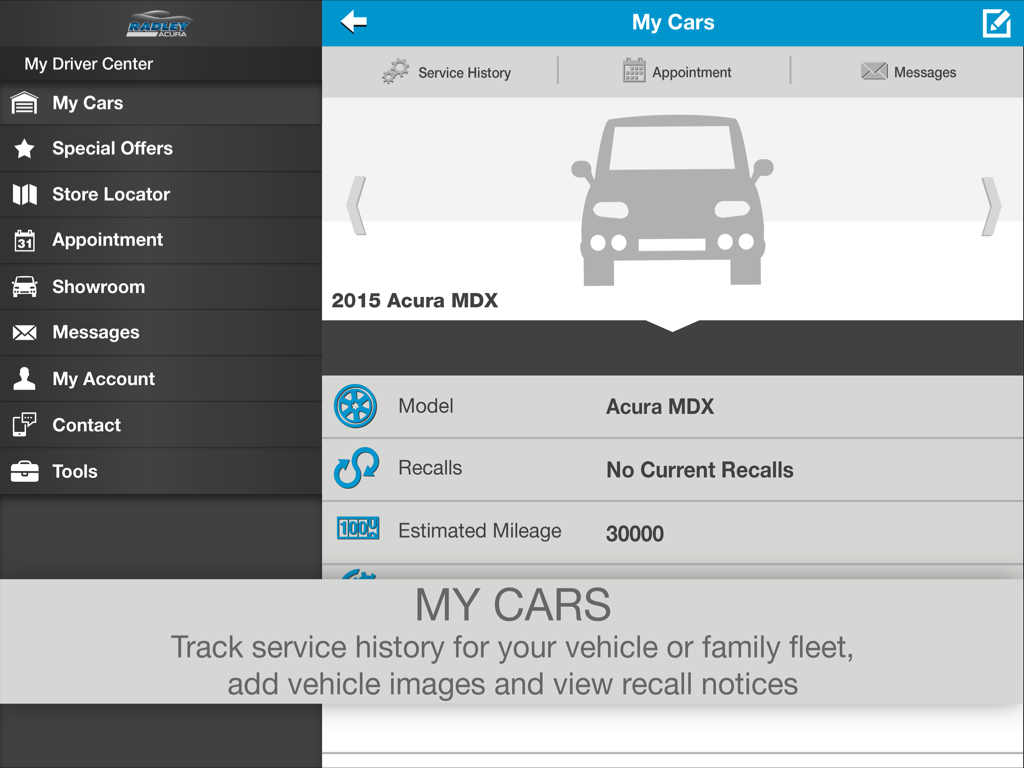Click the odometer icon for Estimated Mileage

[x=357, y=528]
